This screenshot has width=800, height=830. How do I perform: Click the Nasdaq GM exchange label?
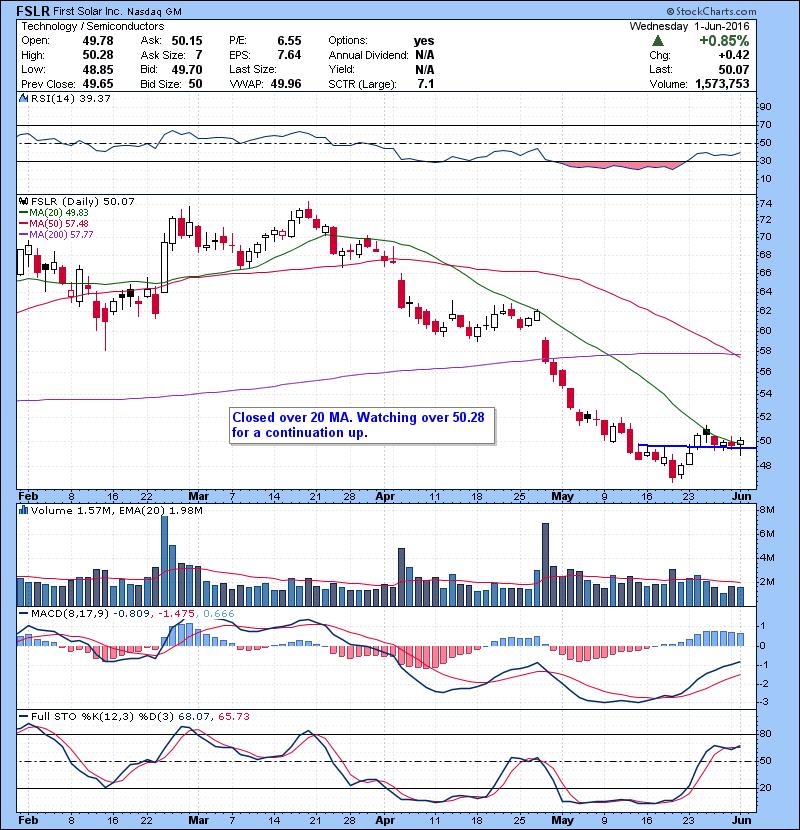click(155, 12)
